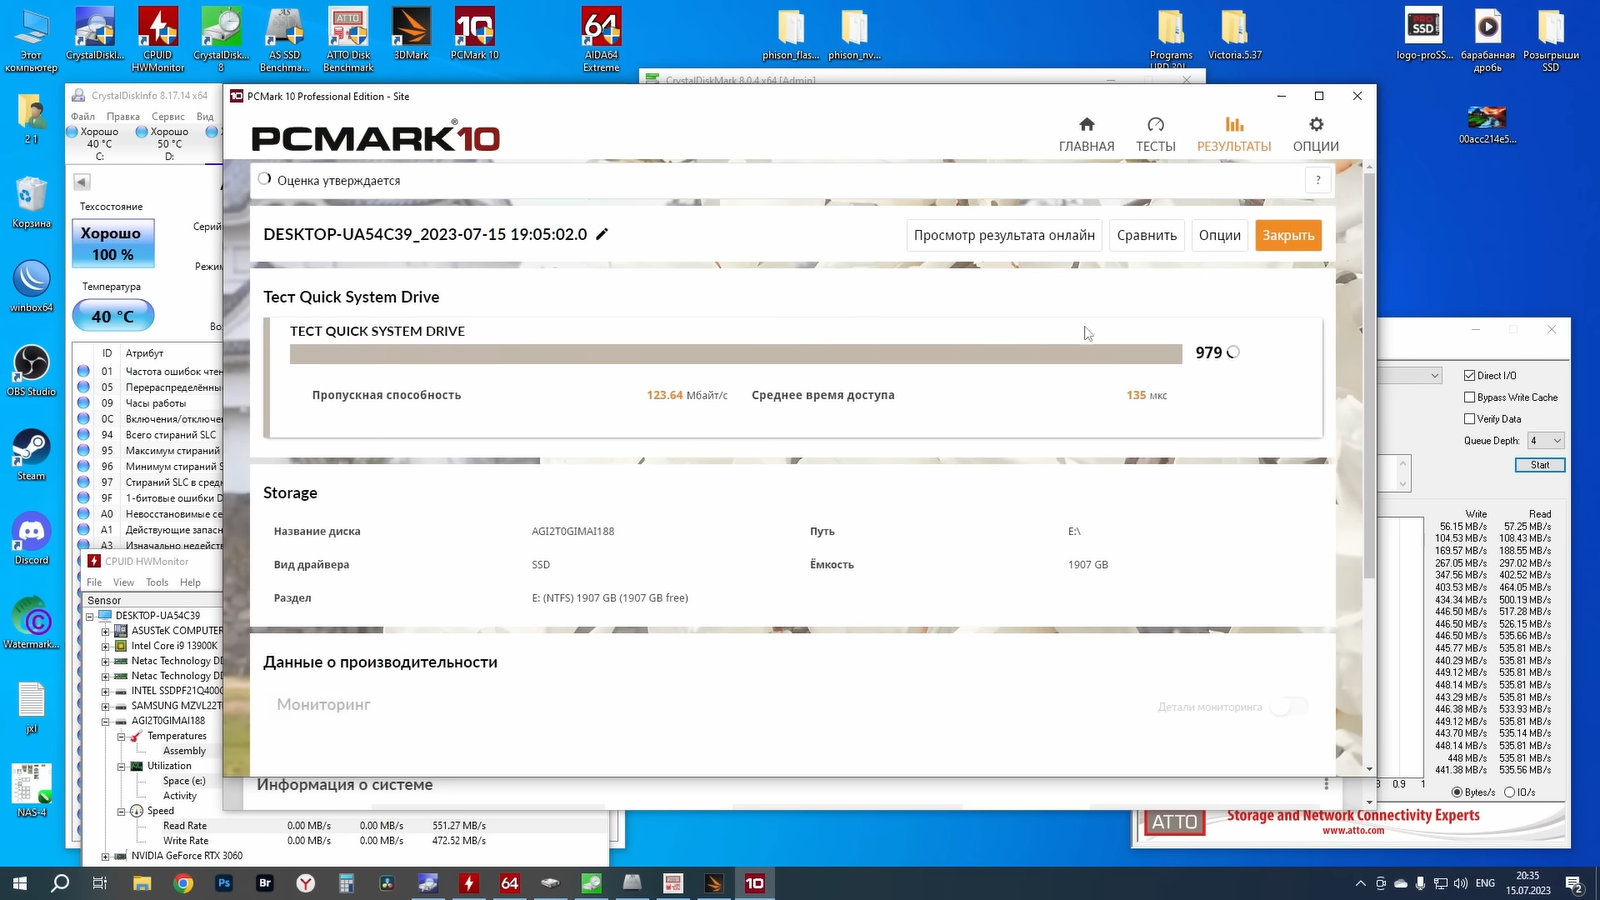
Task: Open the ОПЦИИ gear icon
Action: pyautogui.click(x=1315, y=125)
